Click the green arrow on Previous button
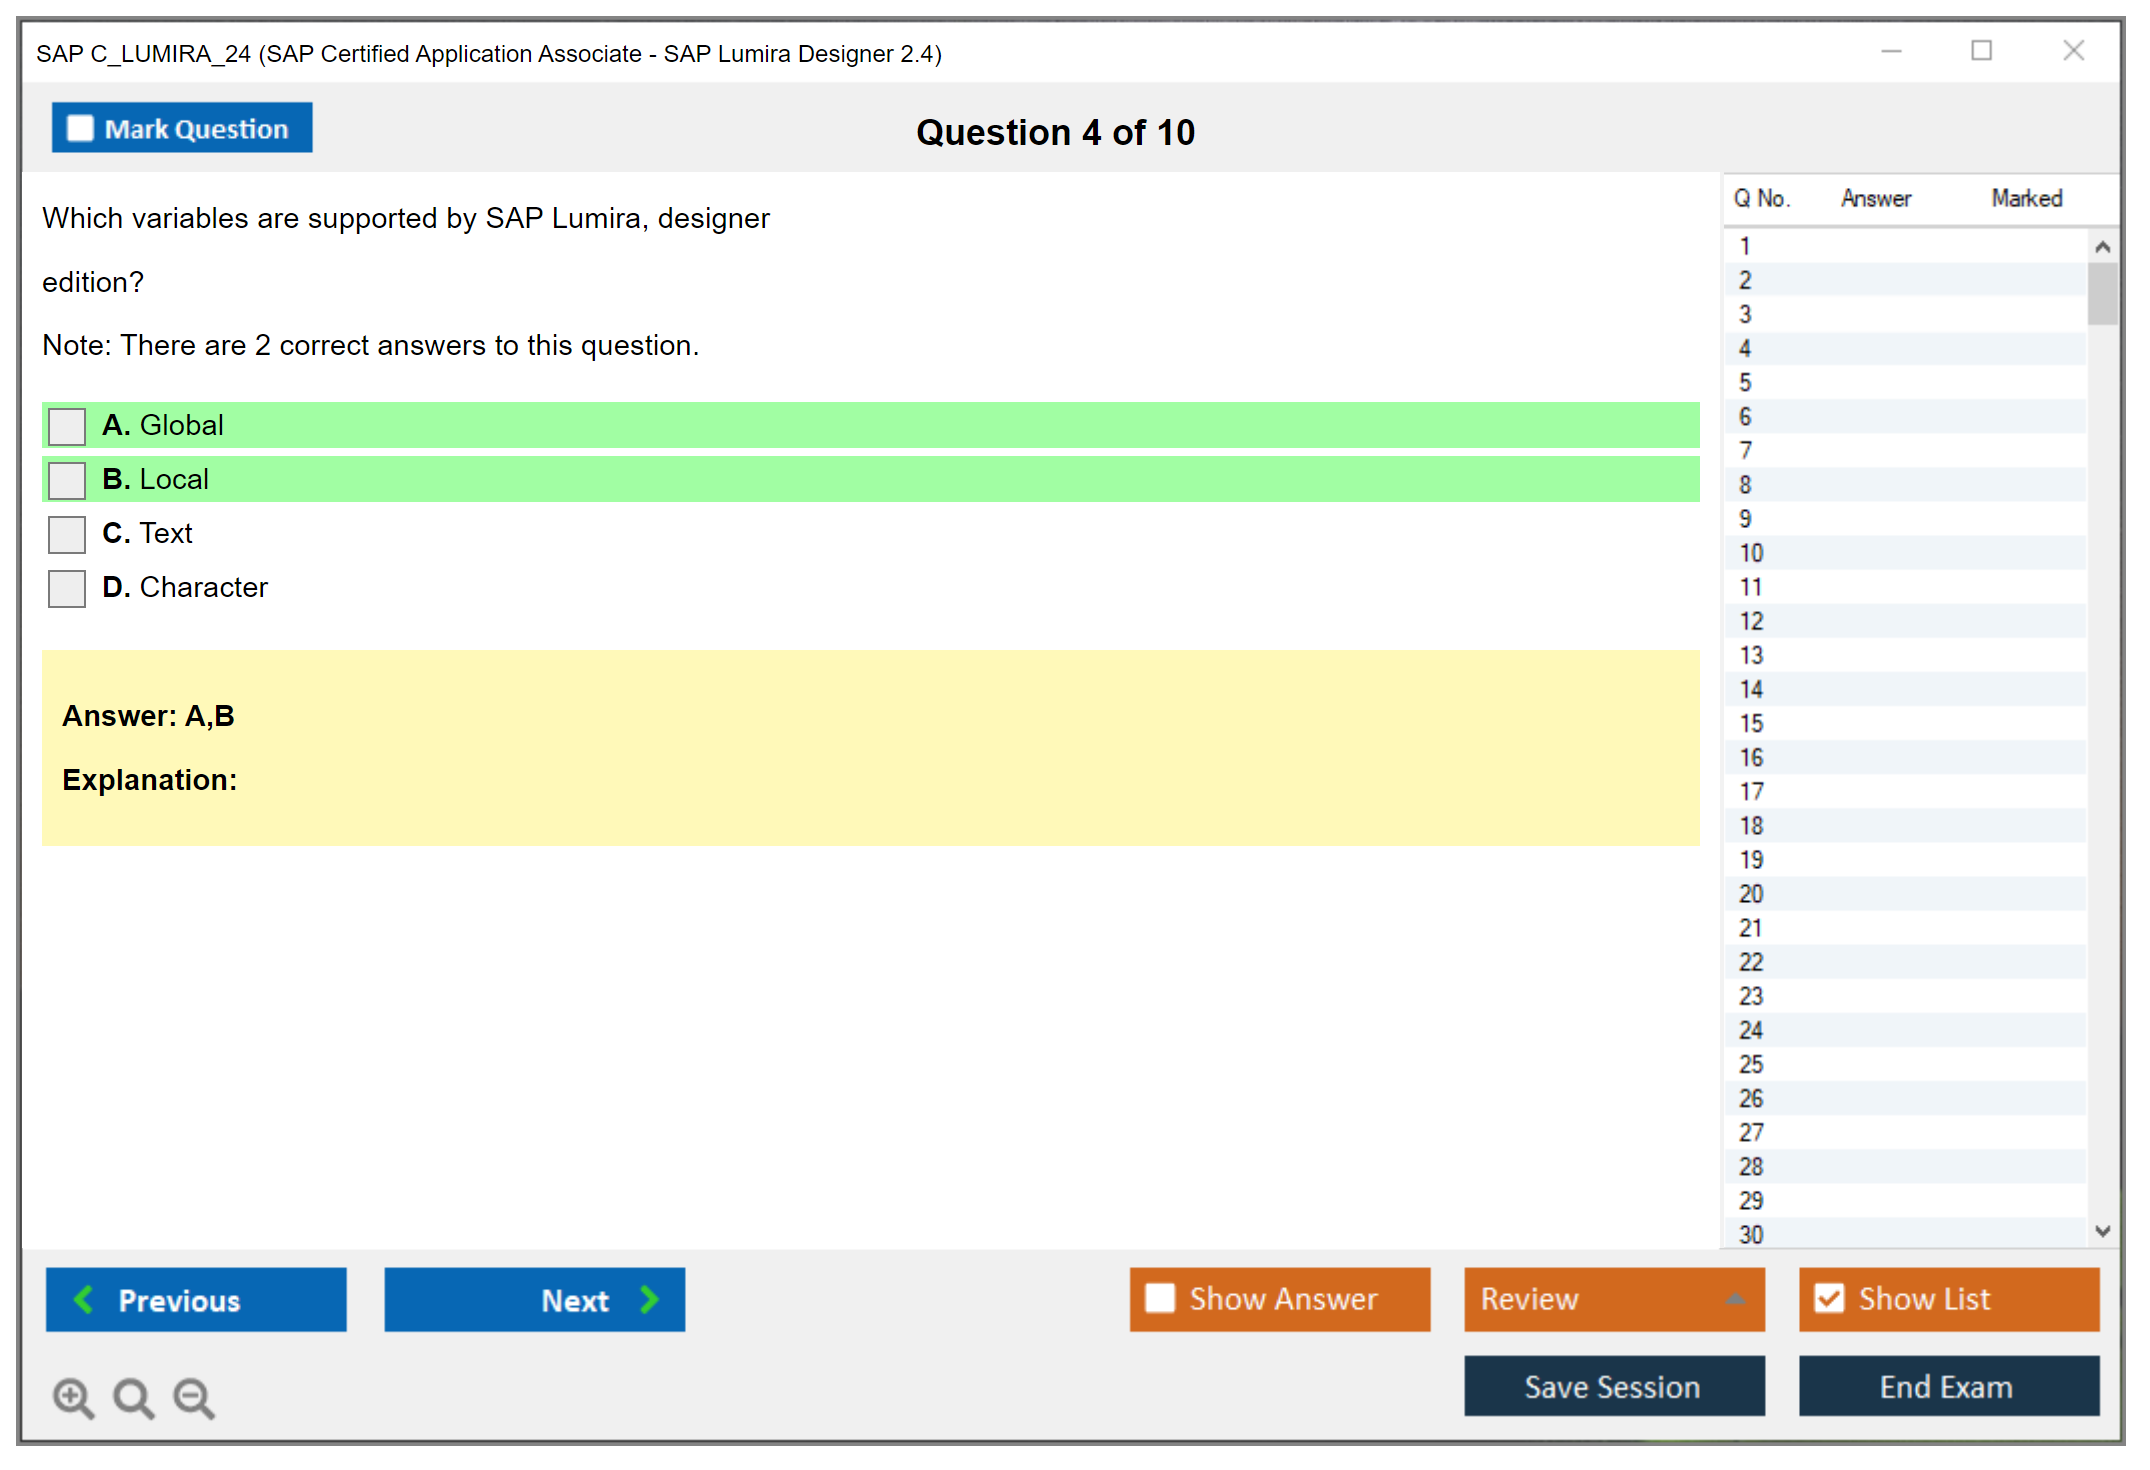Viewport: 2150px width, 1470px height. (84, 1299)
